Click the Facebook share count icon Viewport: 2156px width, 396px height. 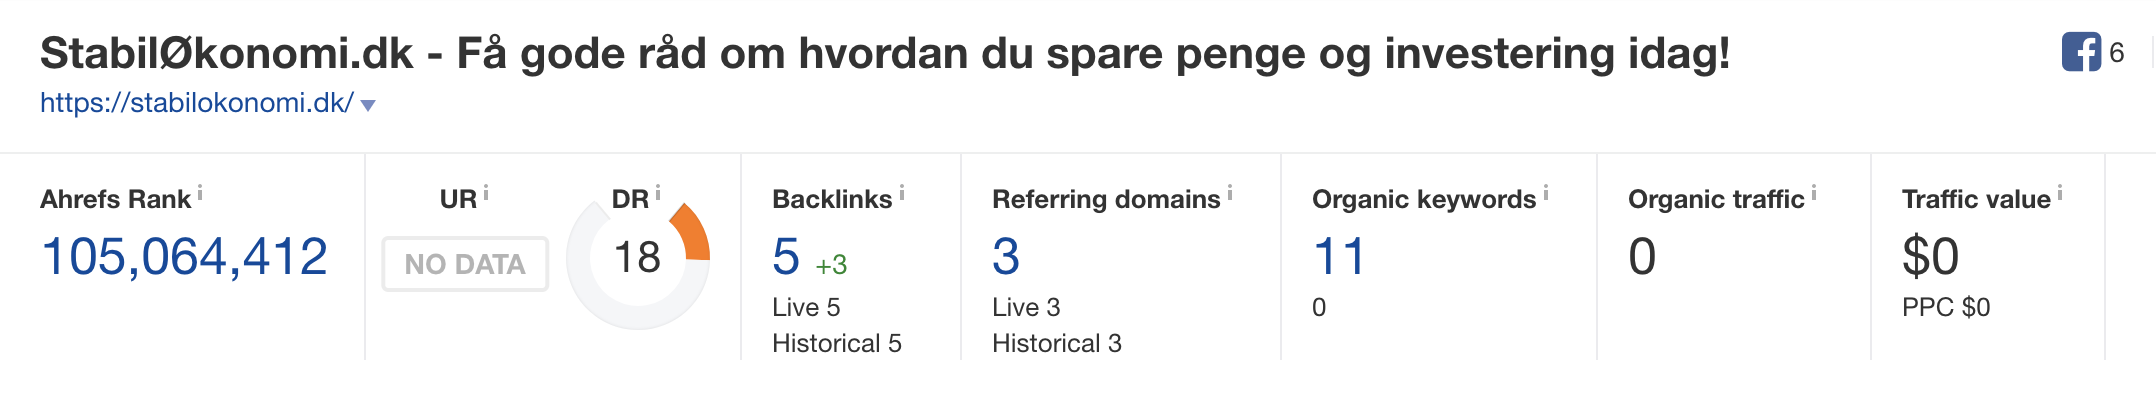tap(2081, 52)
